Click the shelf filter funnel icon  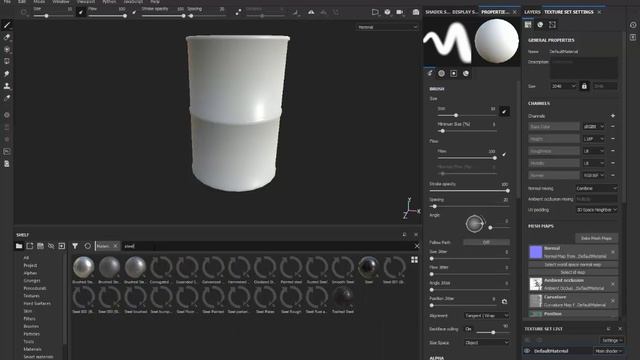coord(75,246)
